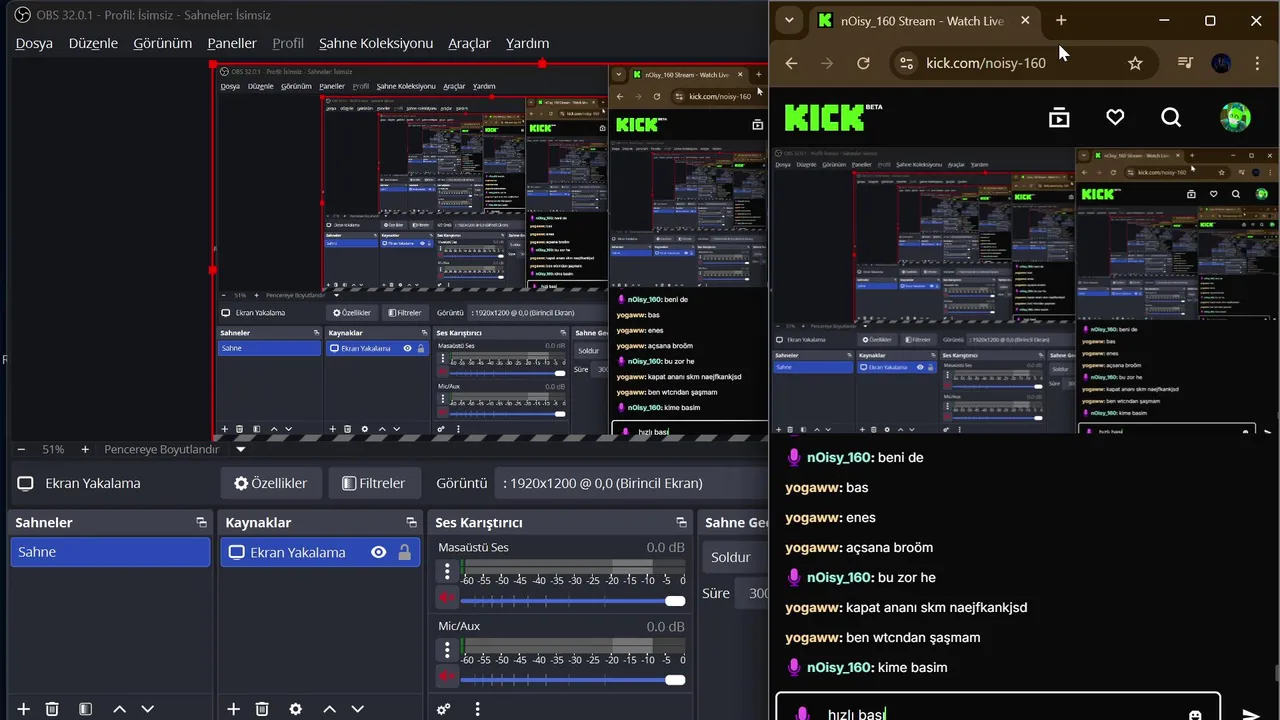Open the Araçlar menu

click(x=469, y=43)
